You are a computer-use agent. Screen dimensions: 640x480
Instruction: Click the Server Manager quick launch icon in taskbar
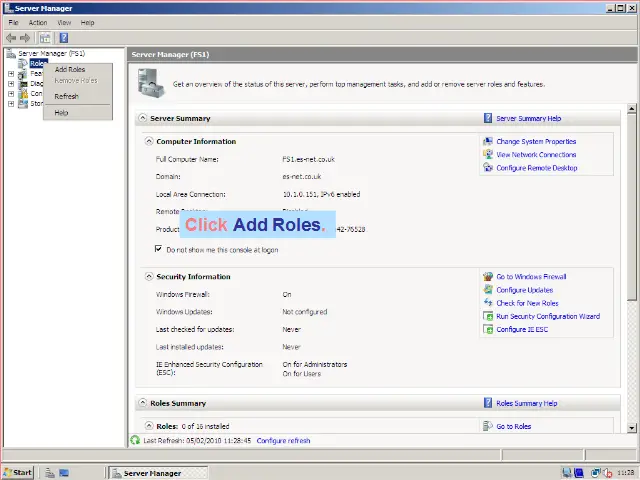50,473
